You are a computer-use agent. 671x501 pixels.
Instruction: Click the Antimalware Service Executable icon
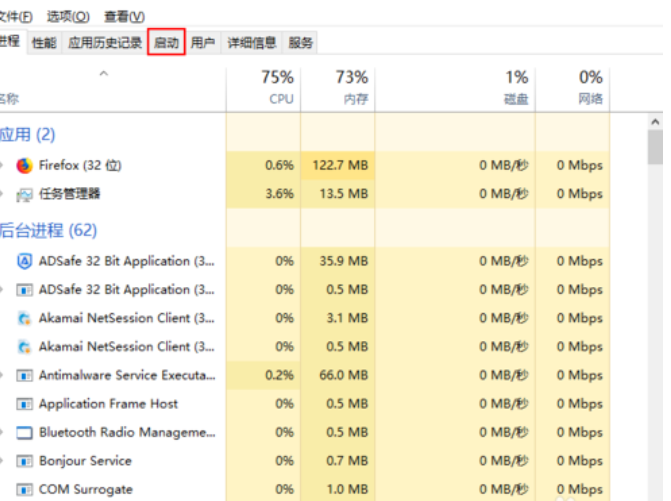click(x=24, y=375)
